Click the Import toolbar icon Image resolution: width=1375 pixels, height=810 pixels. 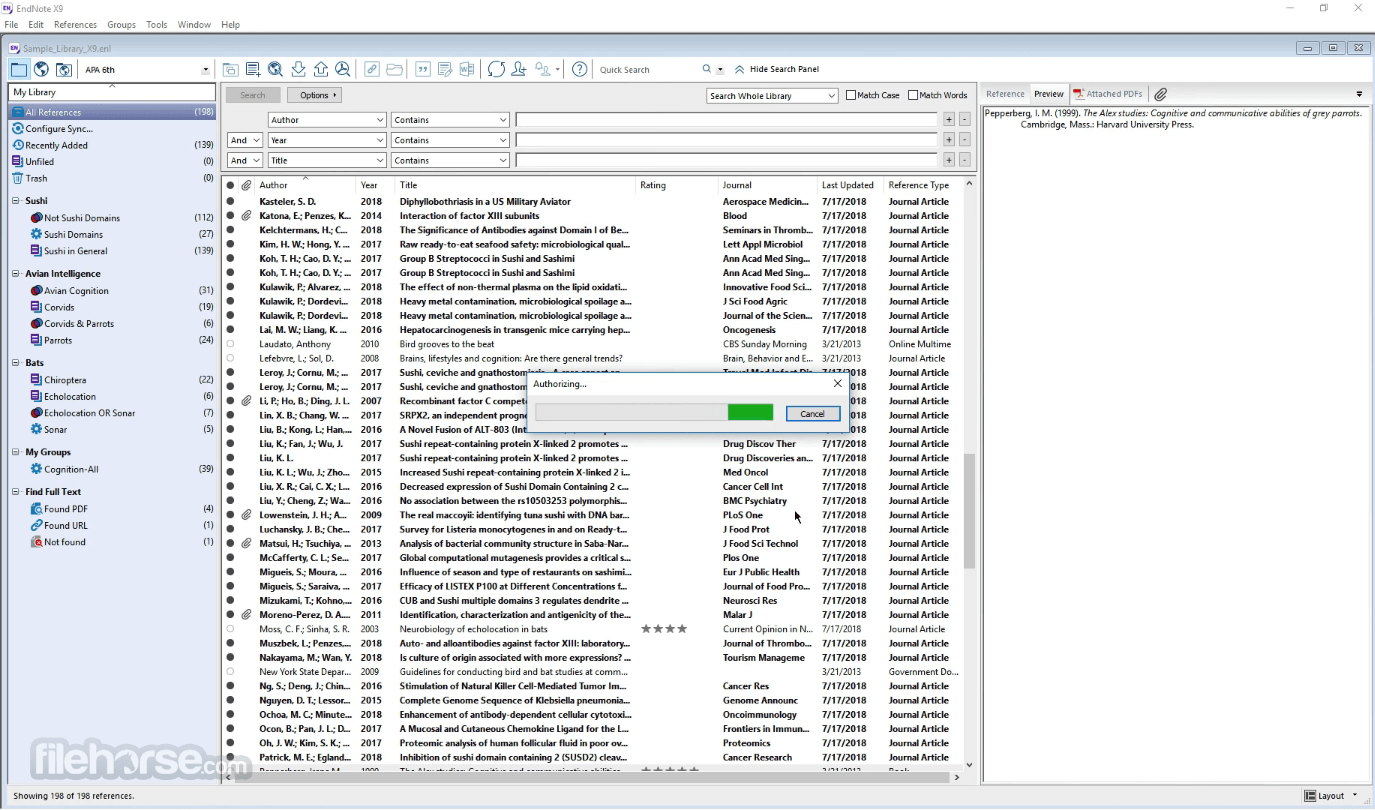[x=298, y=69]
